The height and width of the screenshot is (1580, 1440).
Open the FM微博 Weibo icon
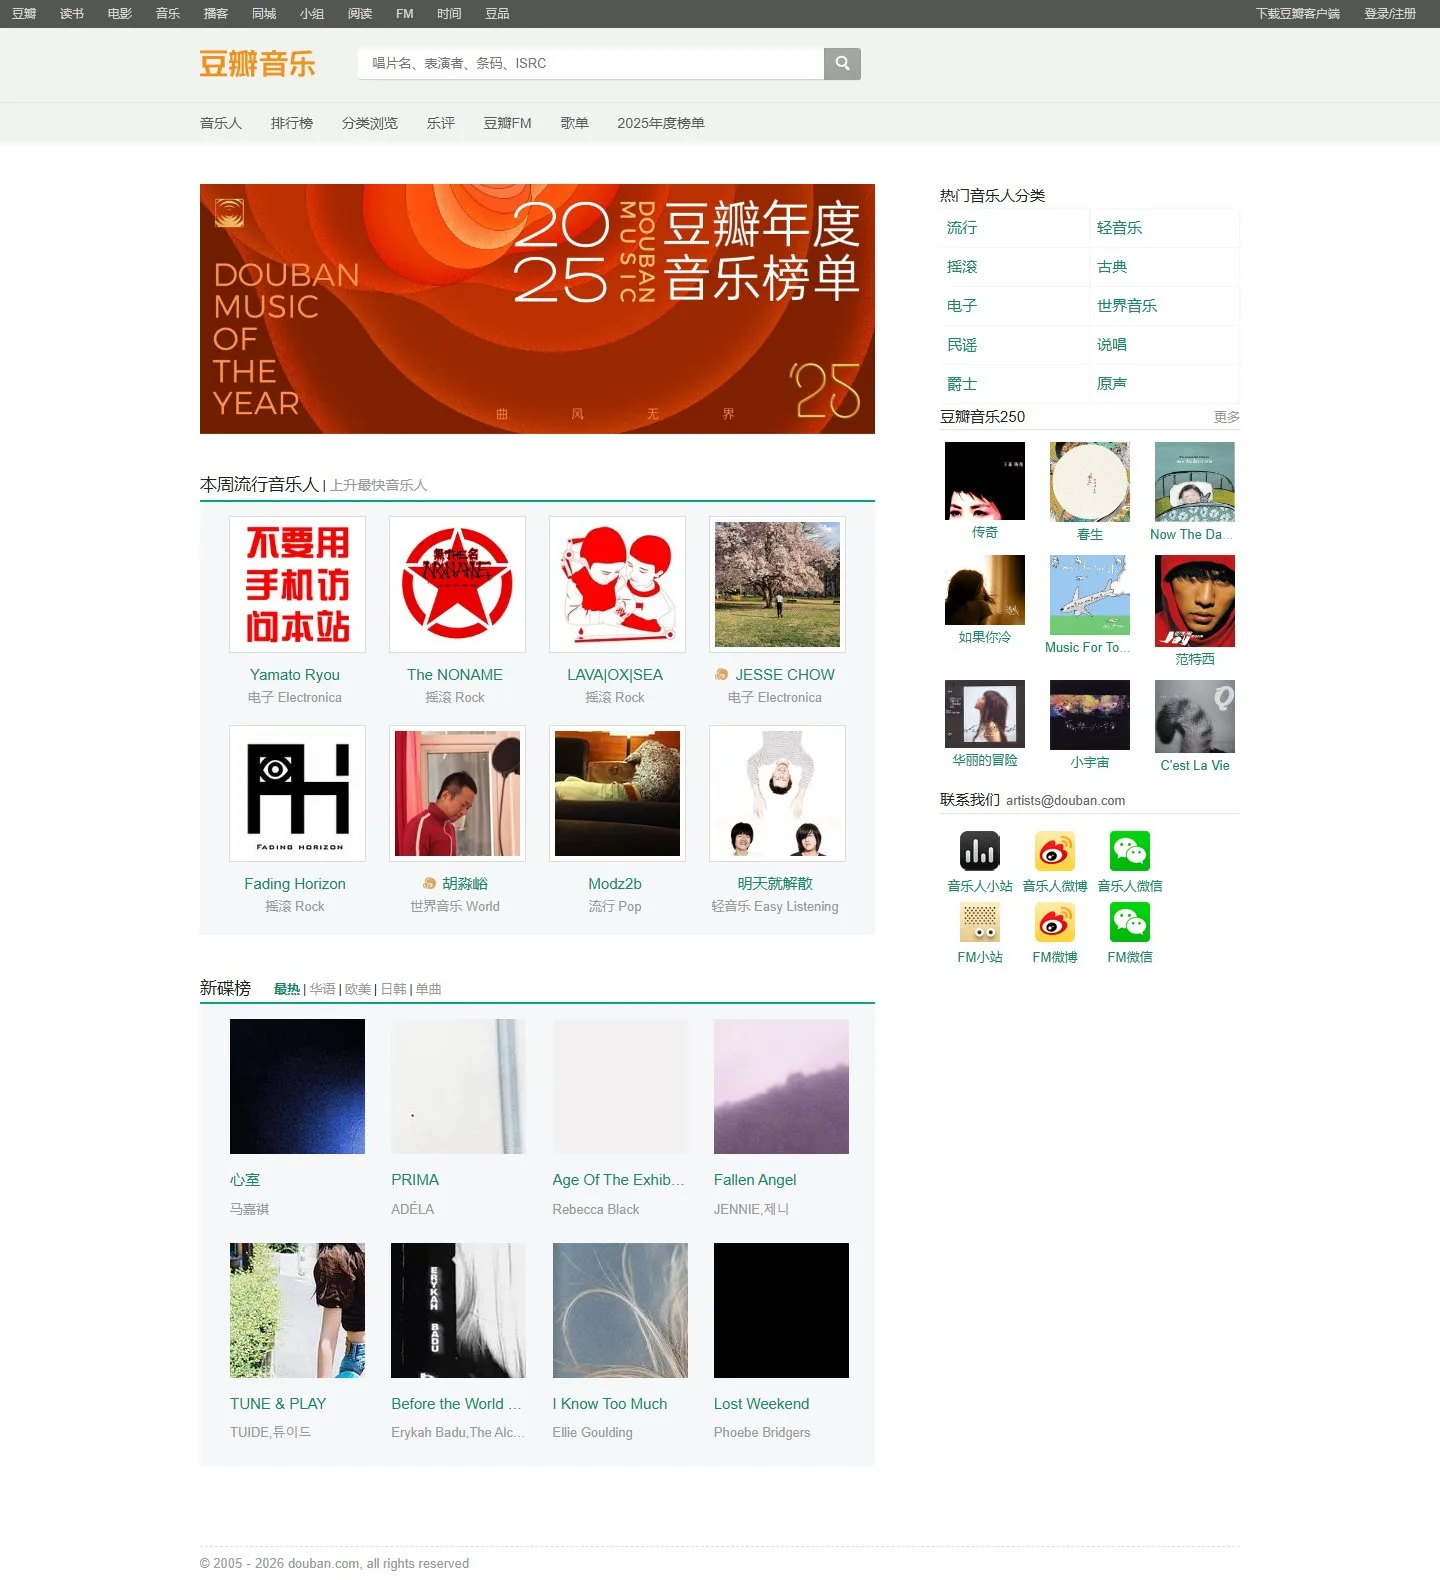pos(1055,922)
